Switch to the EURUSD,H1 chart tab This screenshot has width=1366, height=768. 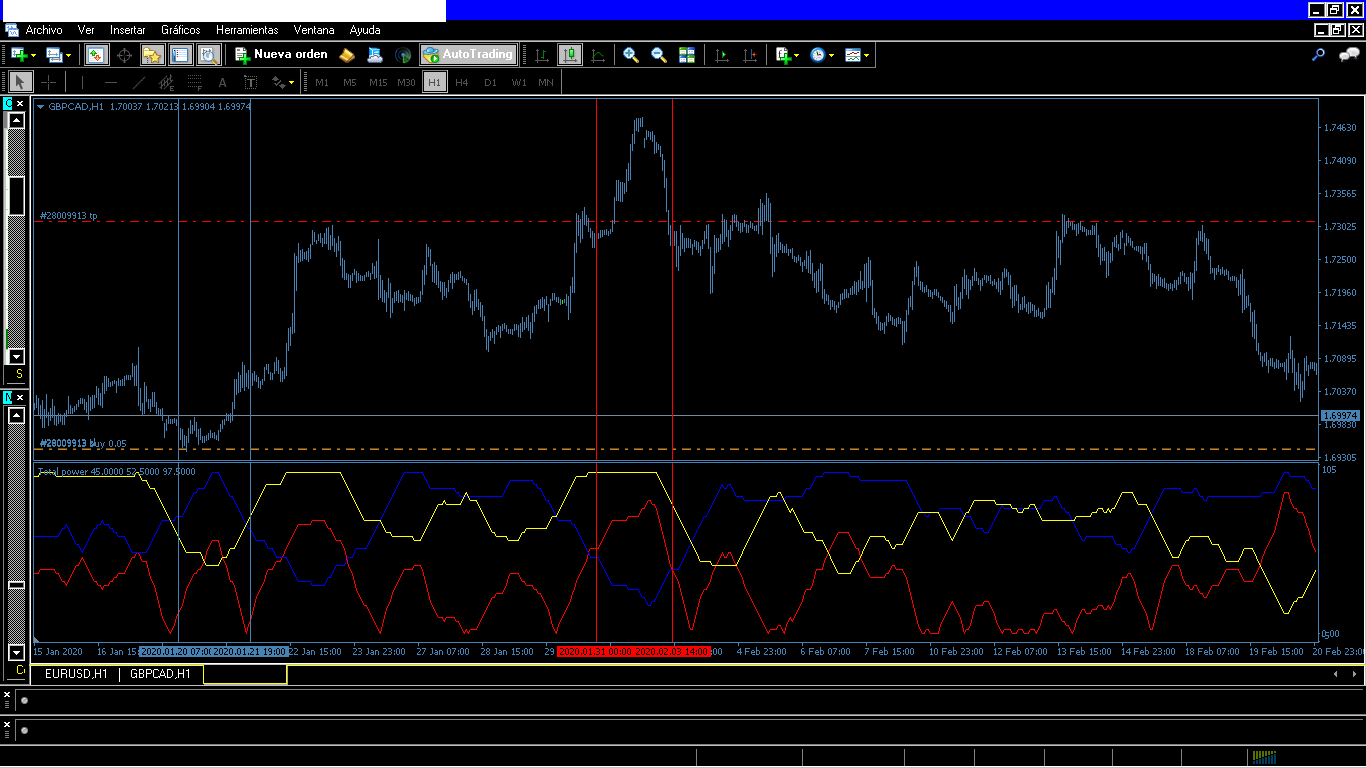tap(76, 674)
